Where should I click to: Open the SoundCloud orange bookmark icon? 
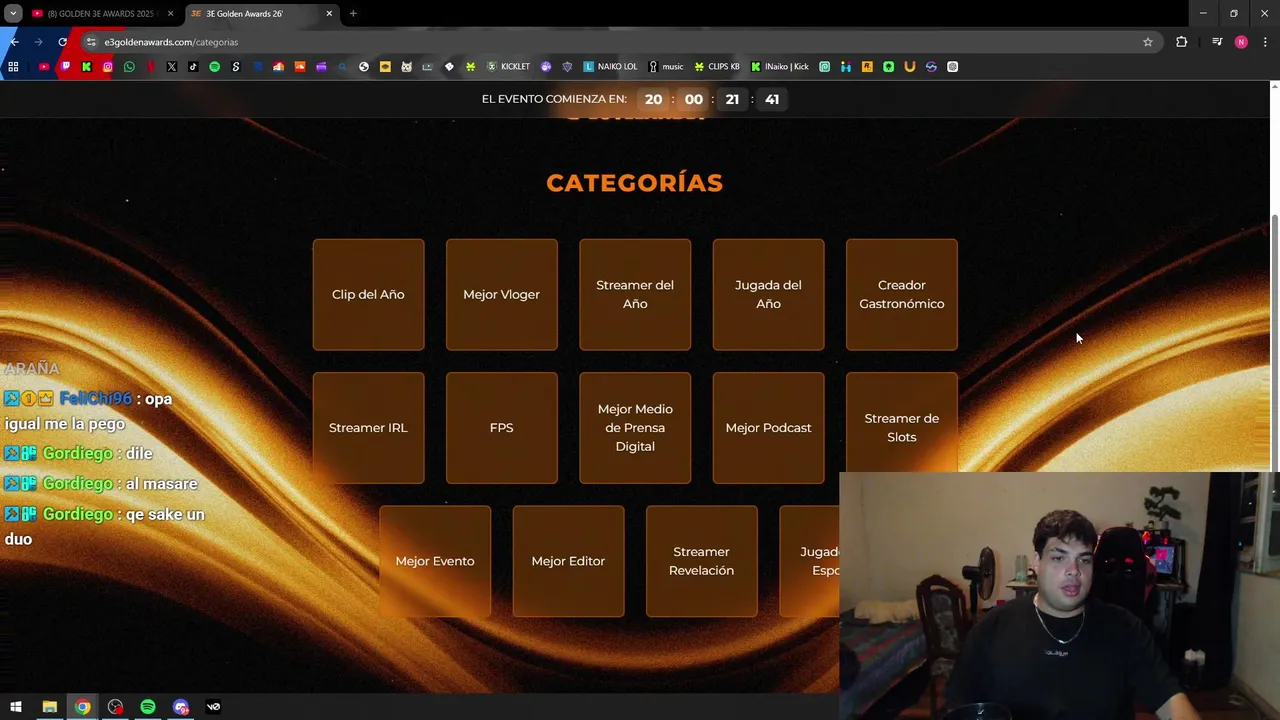pyautogui.click(x=300, y=67)
